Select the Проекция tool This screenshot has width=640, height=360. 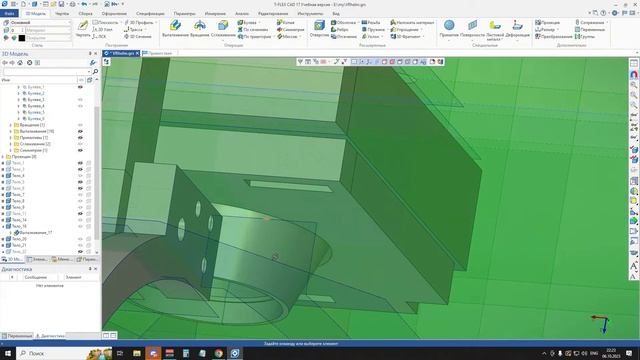click(548, 22)
